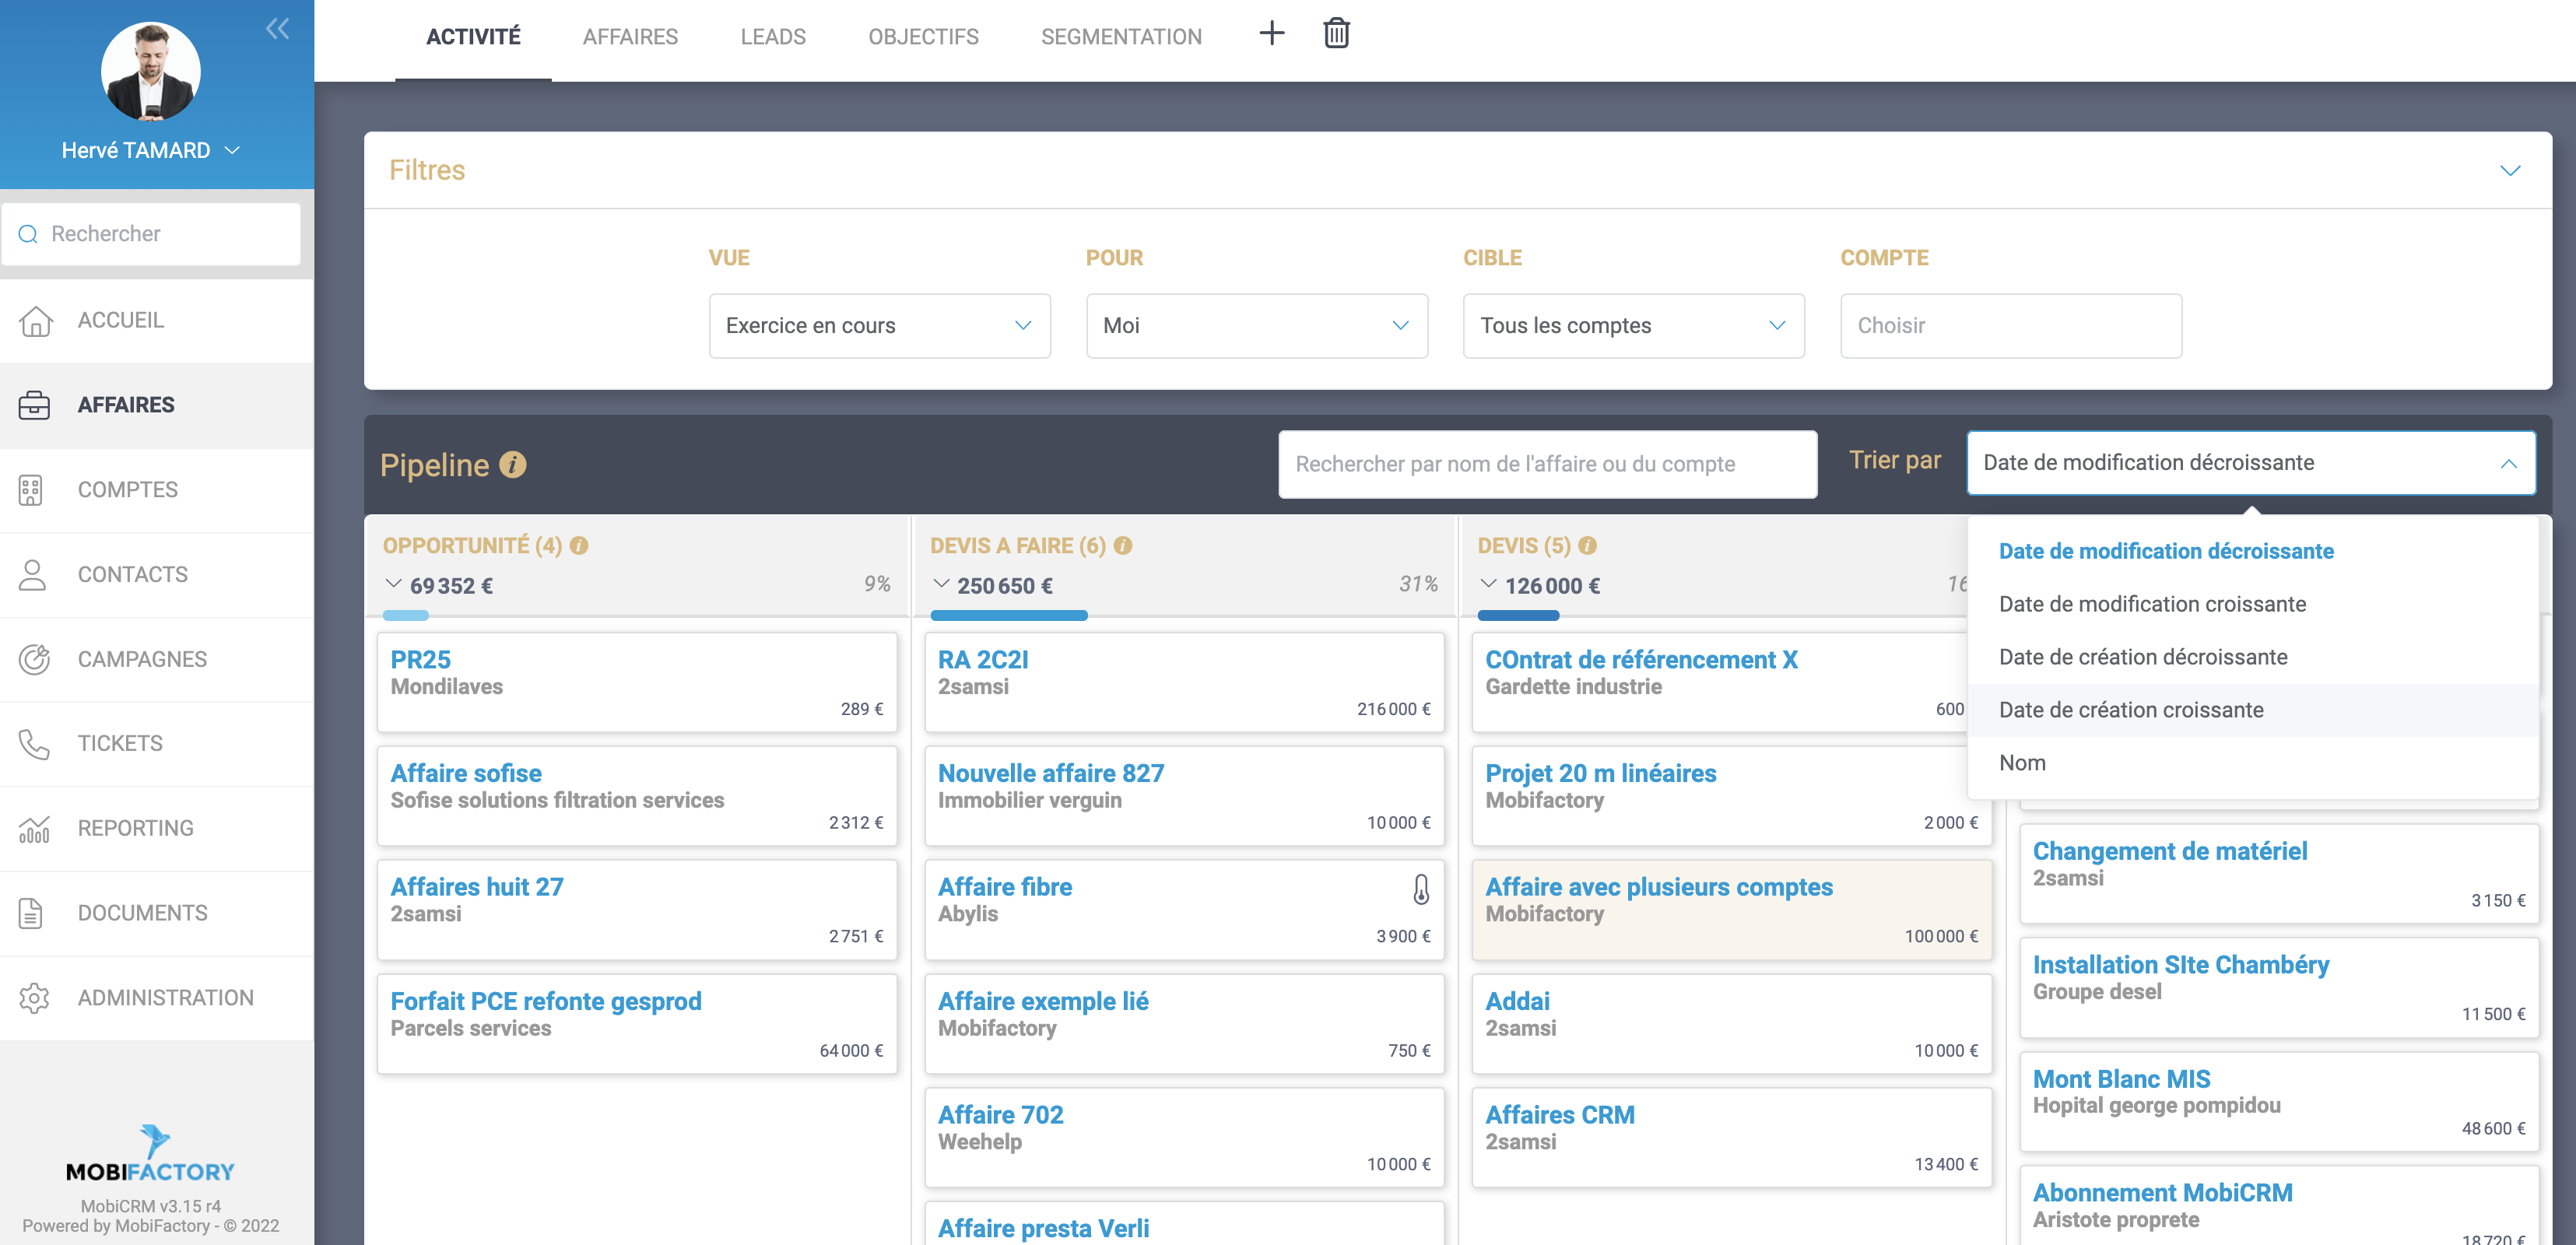Switch to the Objectifs tab
Viewport: 2576px width, 1245px height.
[922, 37]
